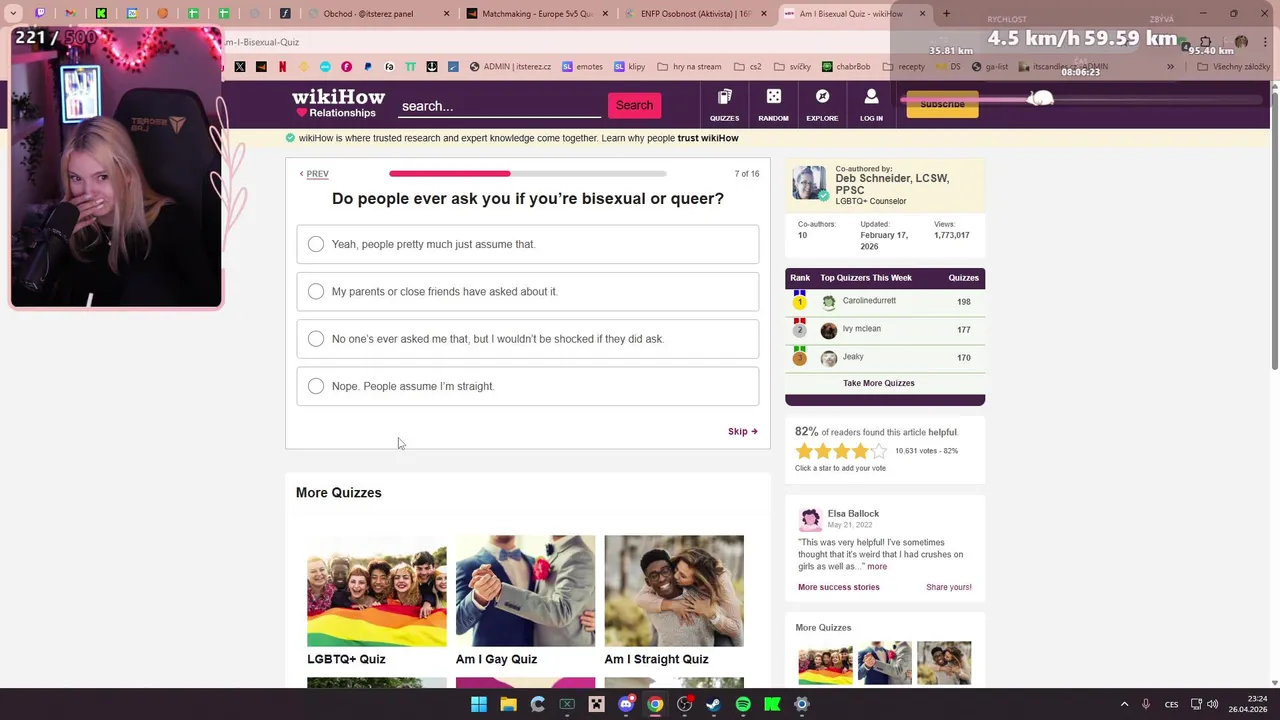1280x720 pixels.
Task: Open Minecraft icon on taskbar
Action: [x=597, y=704]
